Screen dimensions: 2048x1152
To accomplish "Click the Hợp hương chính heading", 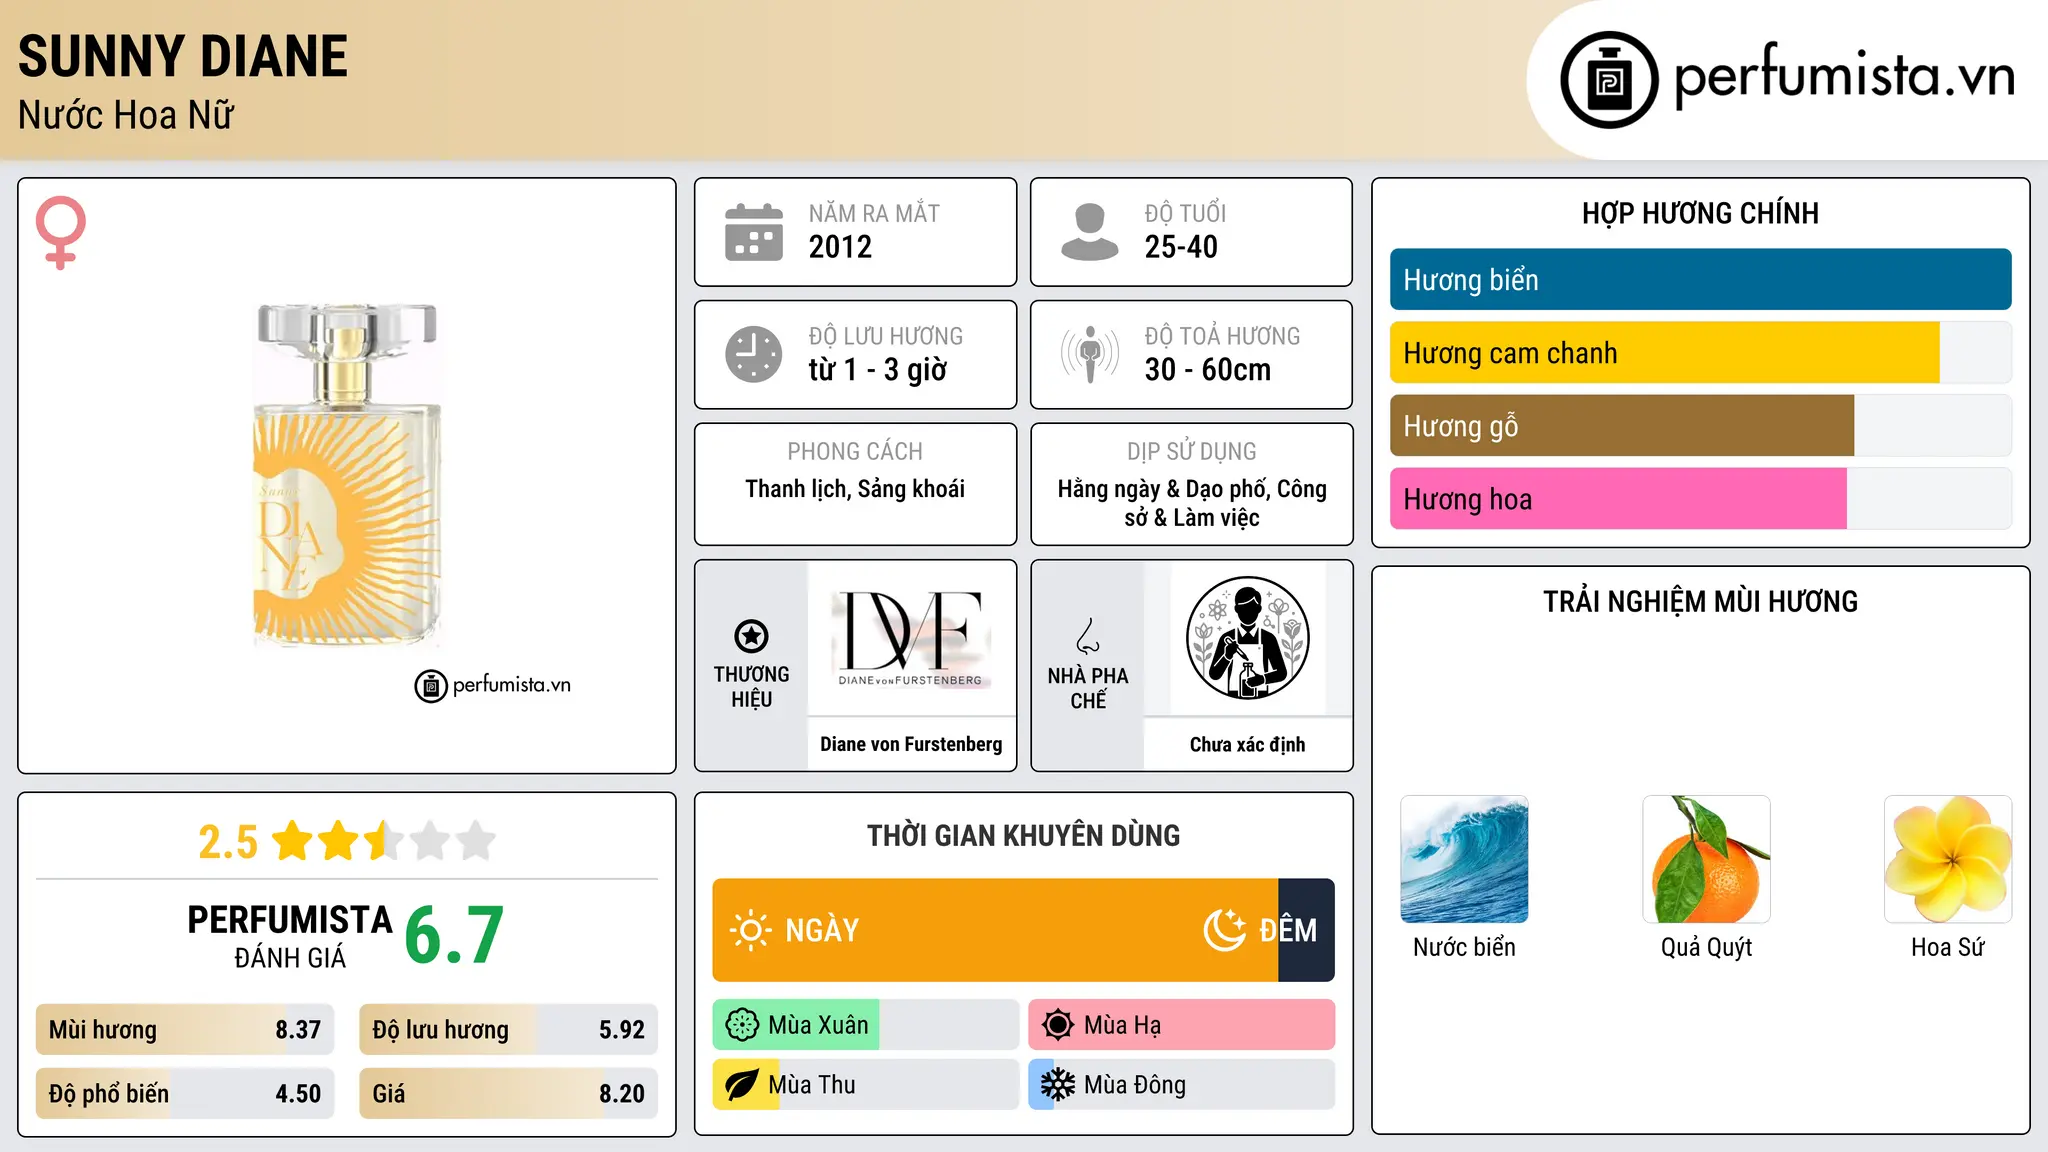I will 1700,213.
